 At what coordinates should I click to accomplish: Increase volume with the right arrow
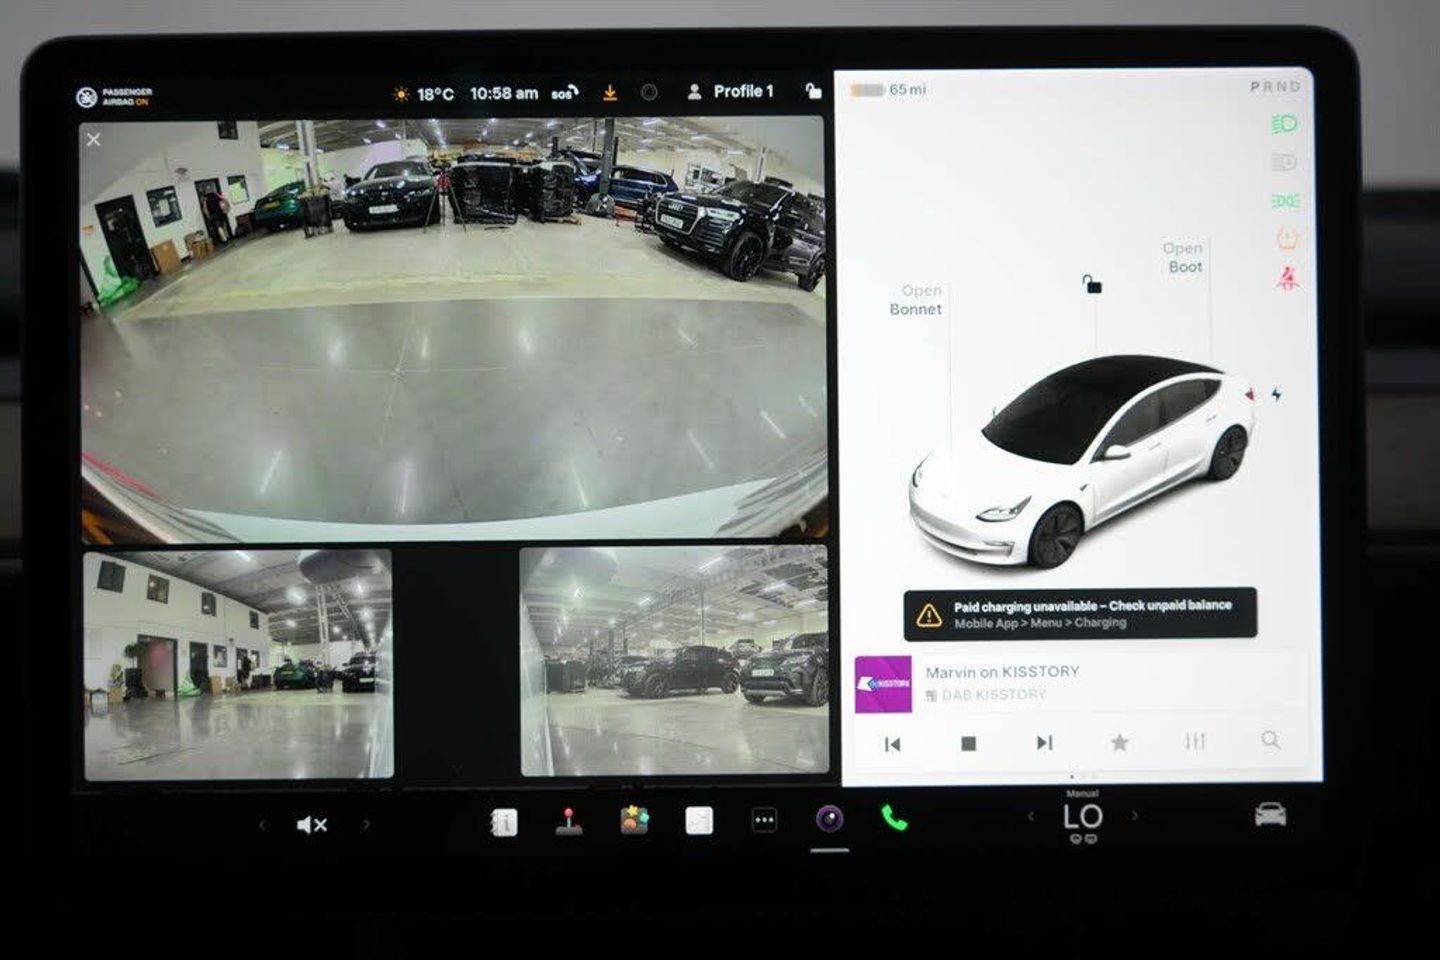point(366,825)
